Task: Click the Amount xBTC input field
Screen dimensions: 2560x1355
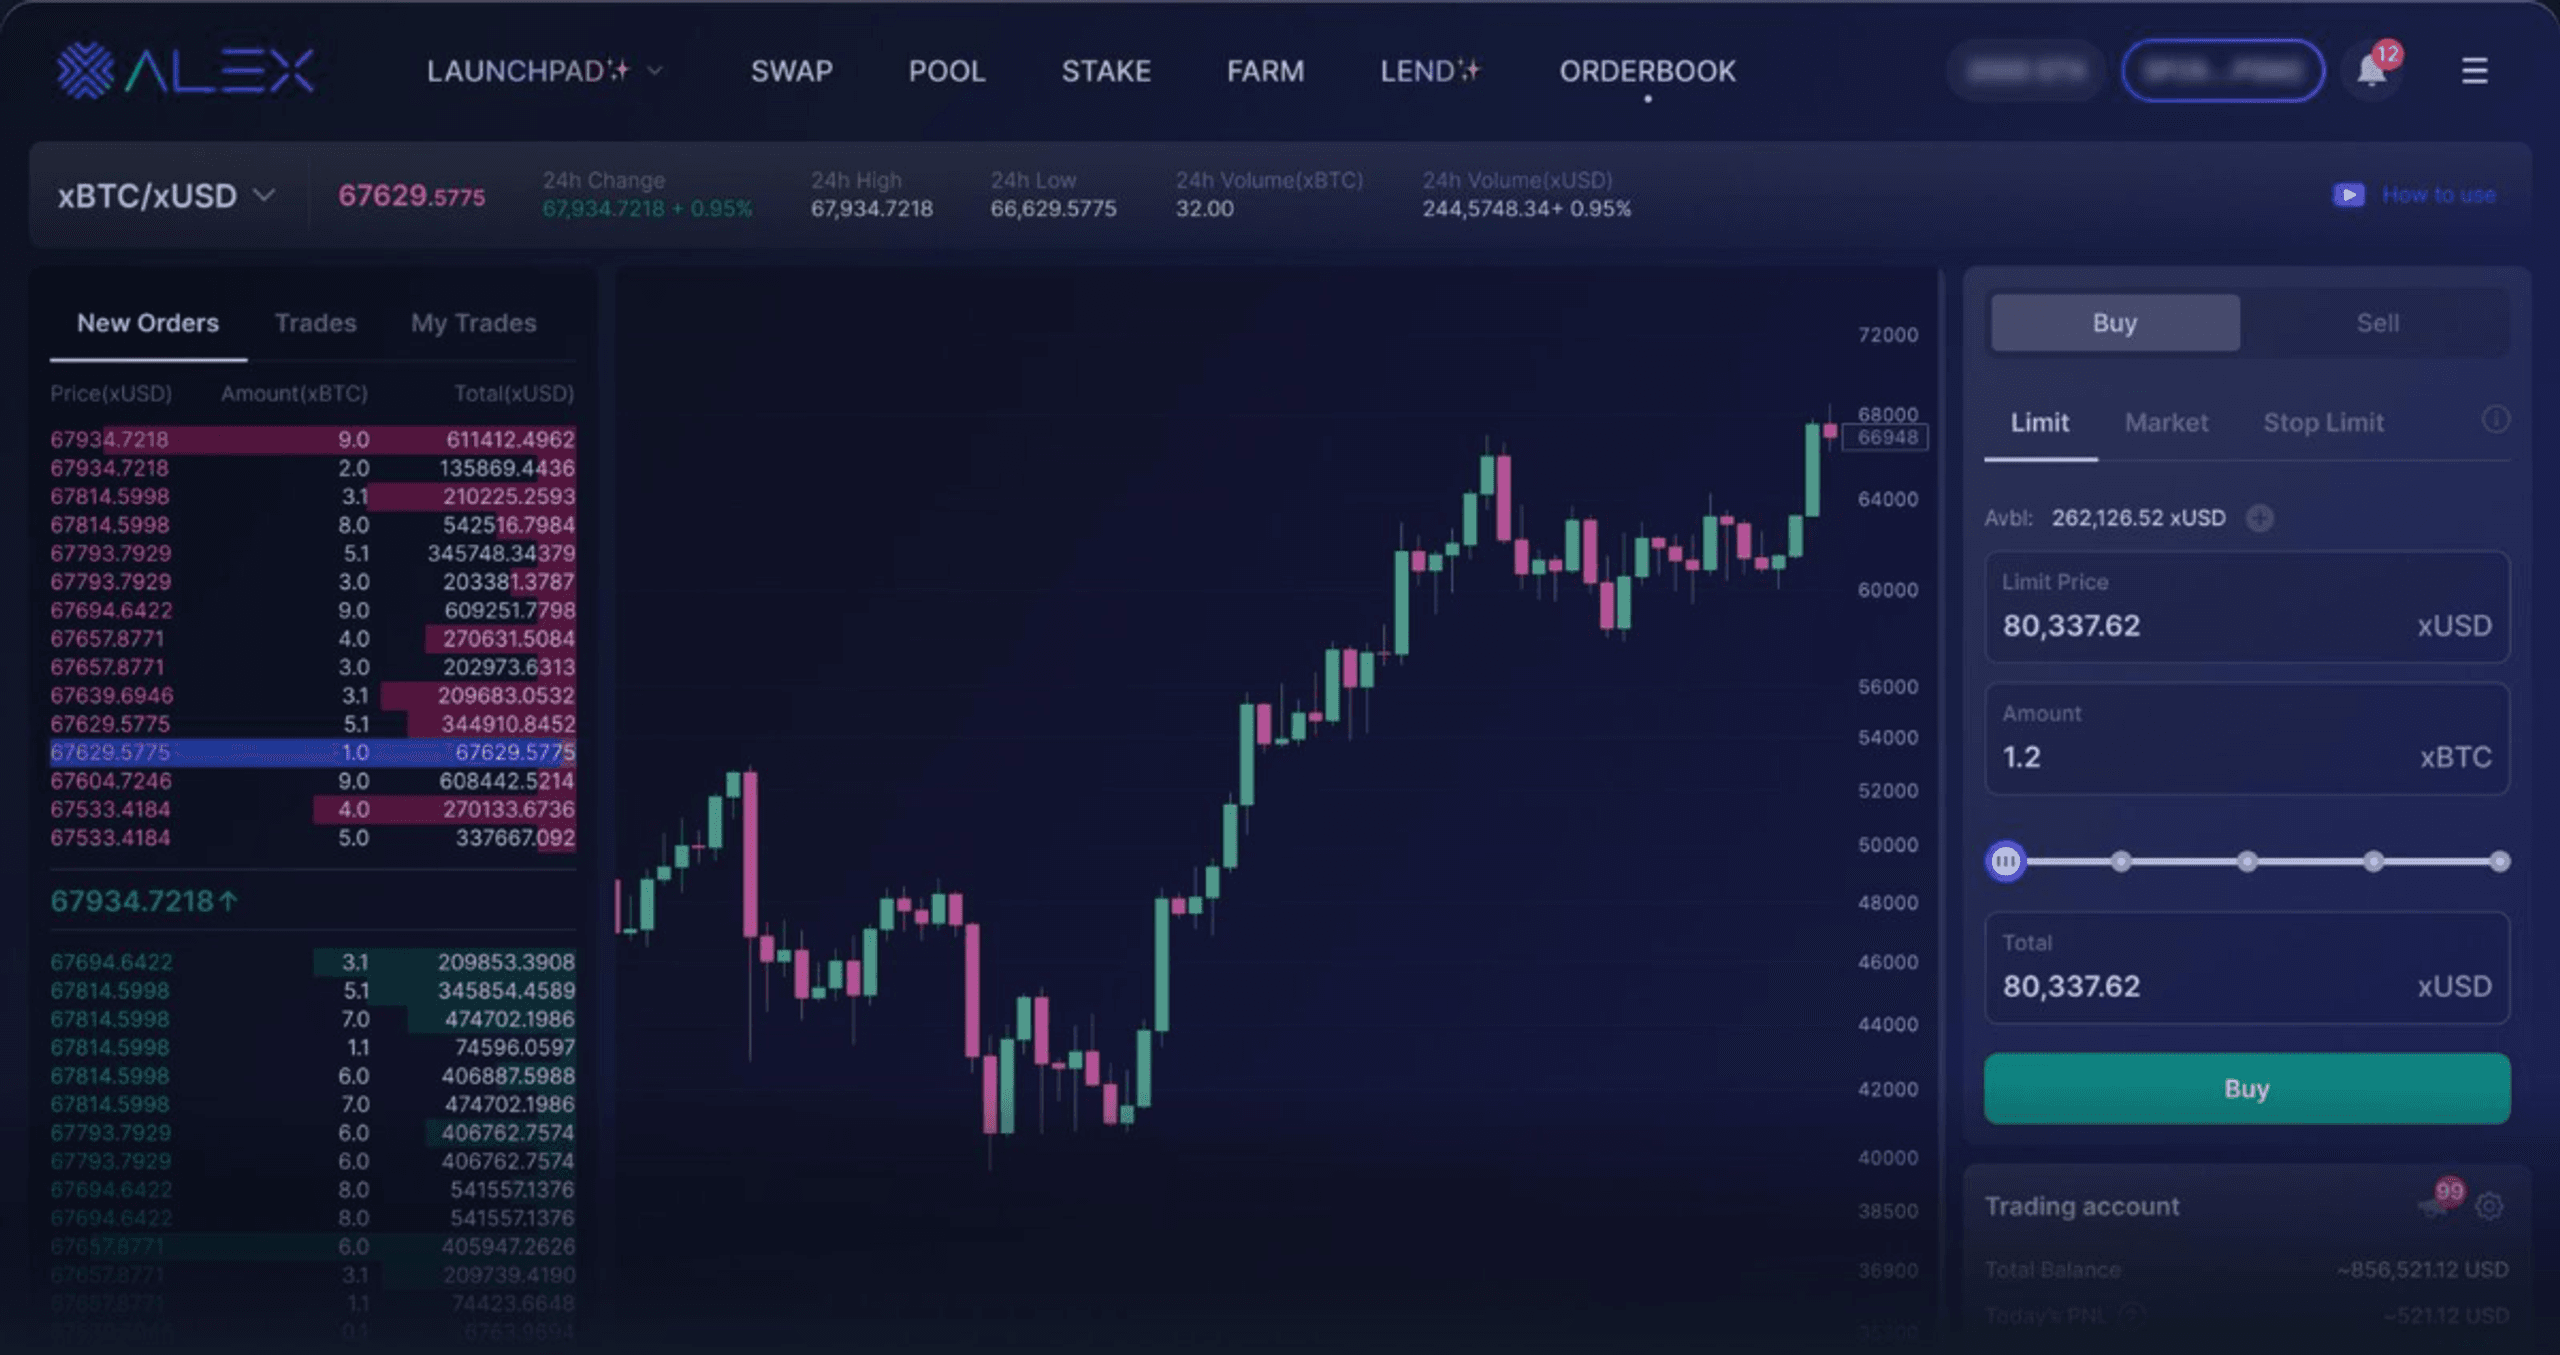Action: tap(2247, 738)
